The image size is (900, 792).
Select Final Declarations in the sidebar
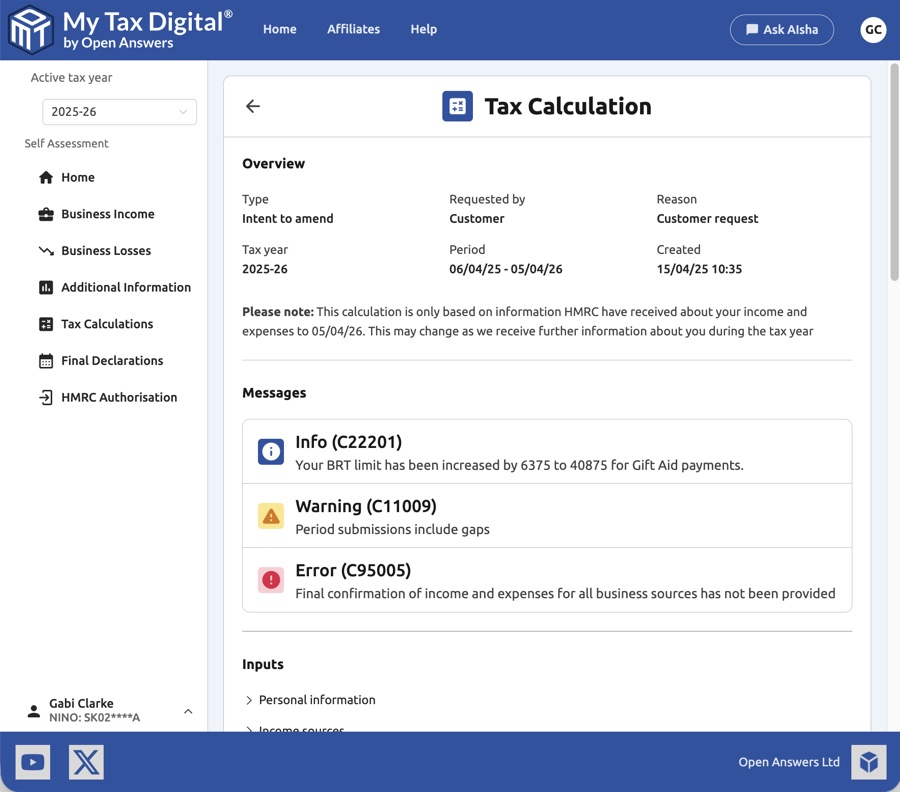coord(112,360)
